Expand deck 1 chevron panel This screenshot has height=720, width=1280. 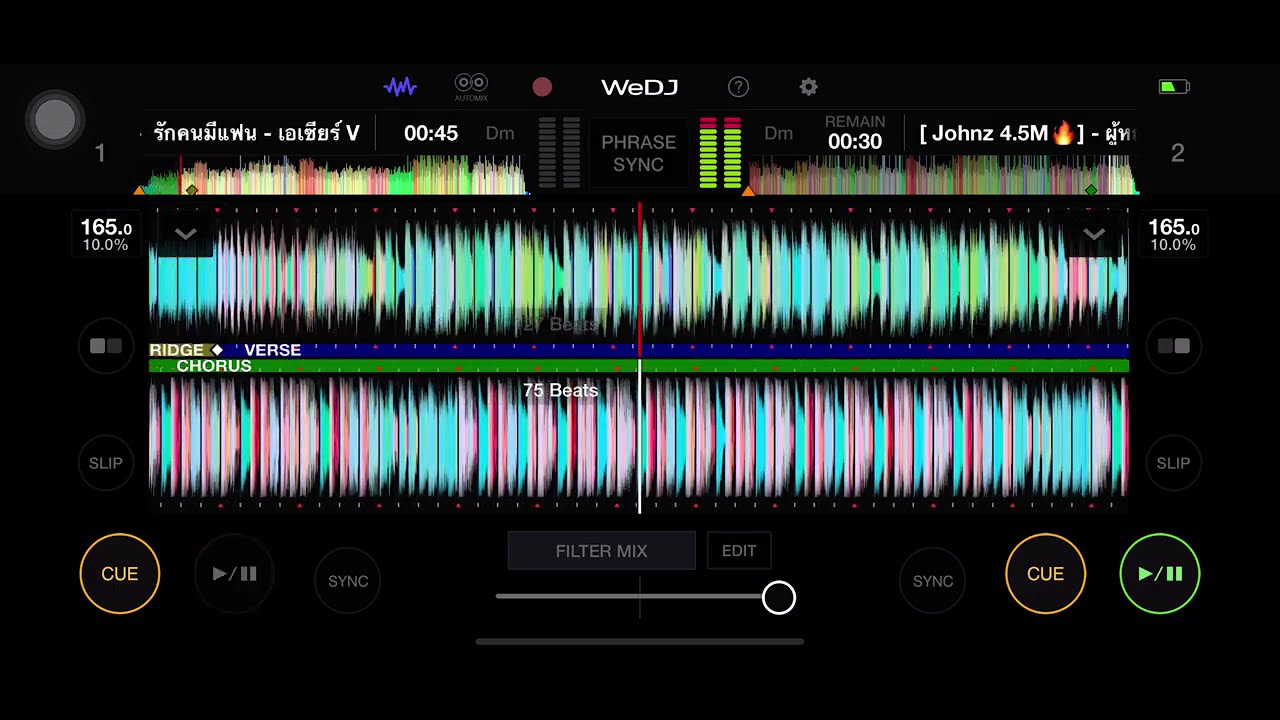pyautogui.click(x=186, y=235)
